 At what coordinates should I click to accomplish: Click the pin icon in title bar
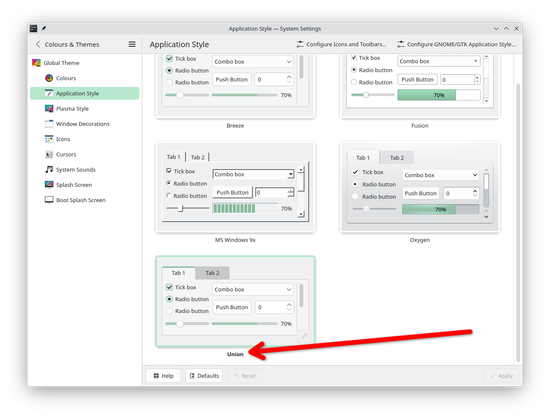click(x=44, y=28)
